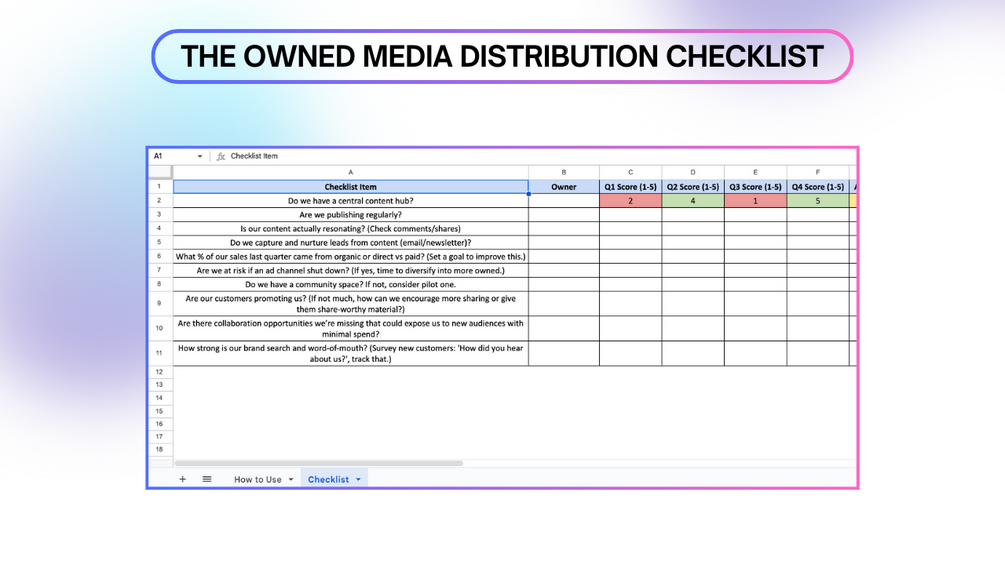Click column D header
1005x565 pixels.
[x=693, y=172]
